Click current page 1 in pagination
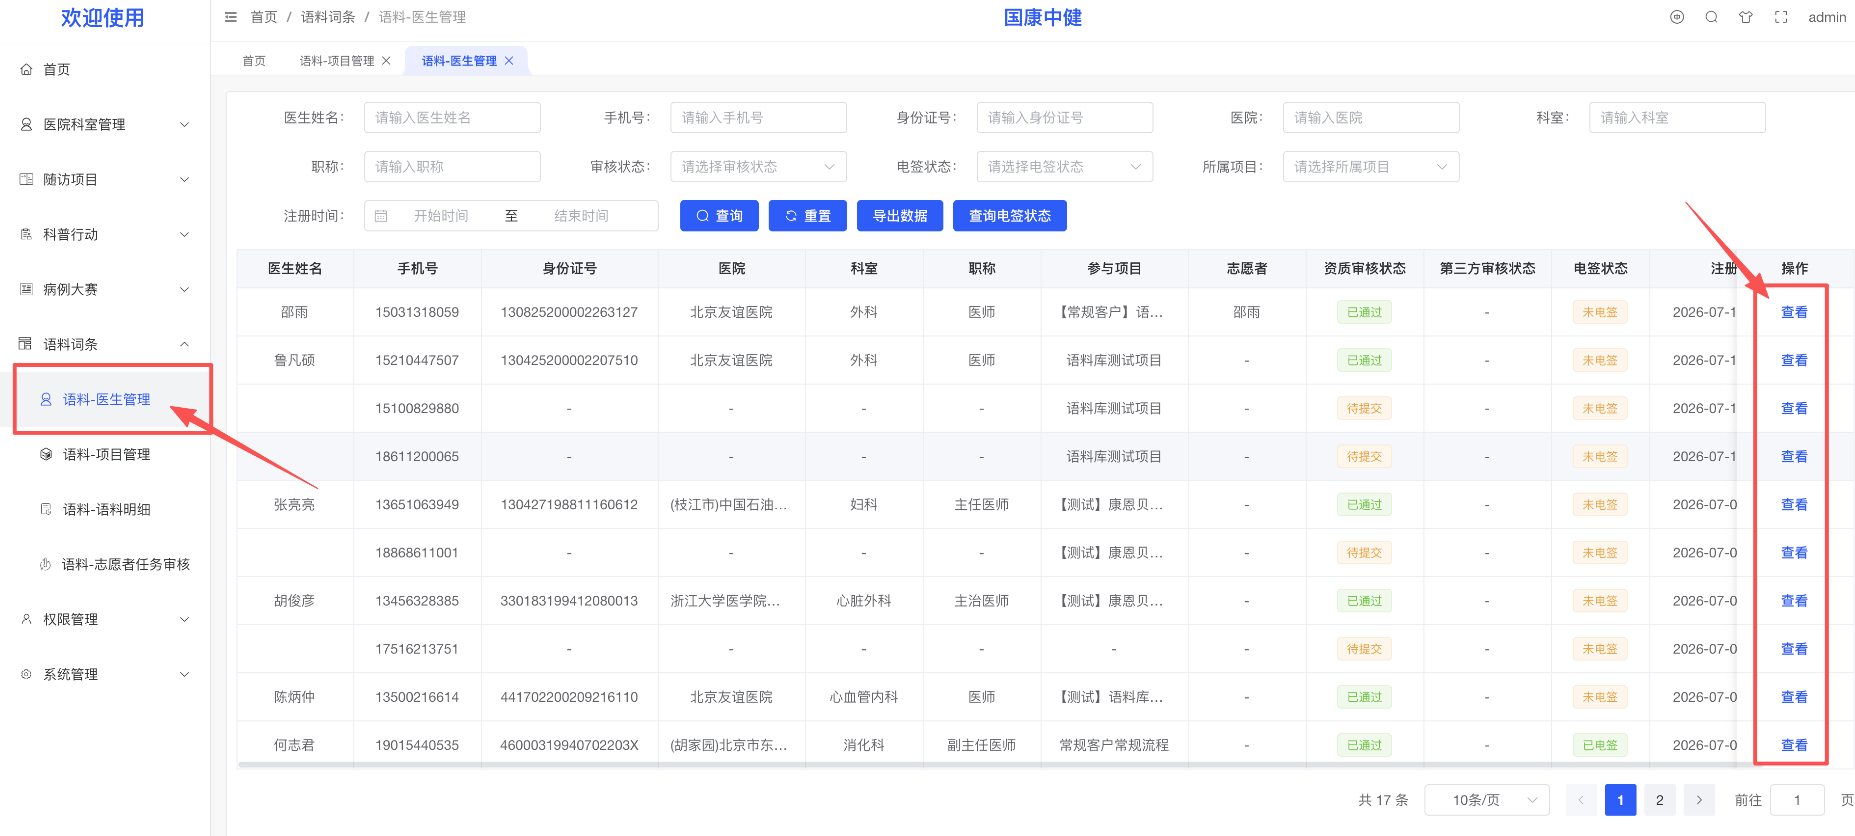This screenshot has width=1855, height=836. point(1620,800)
